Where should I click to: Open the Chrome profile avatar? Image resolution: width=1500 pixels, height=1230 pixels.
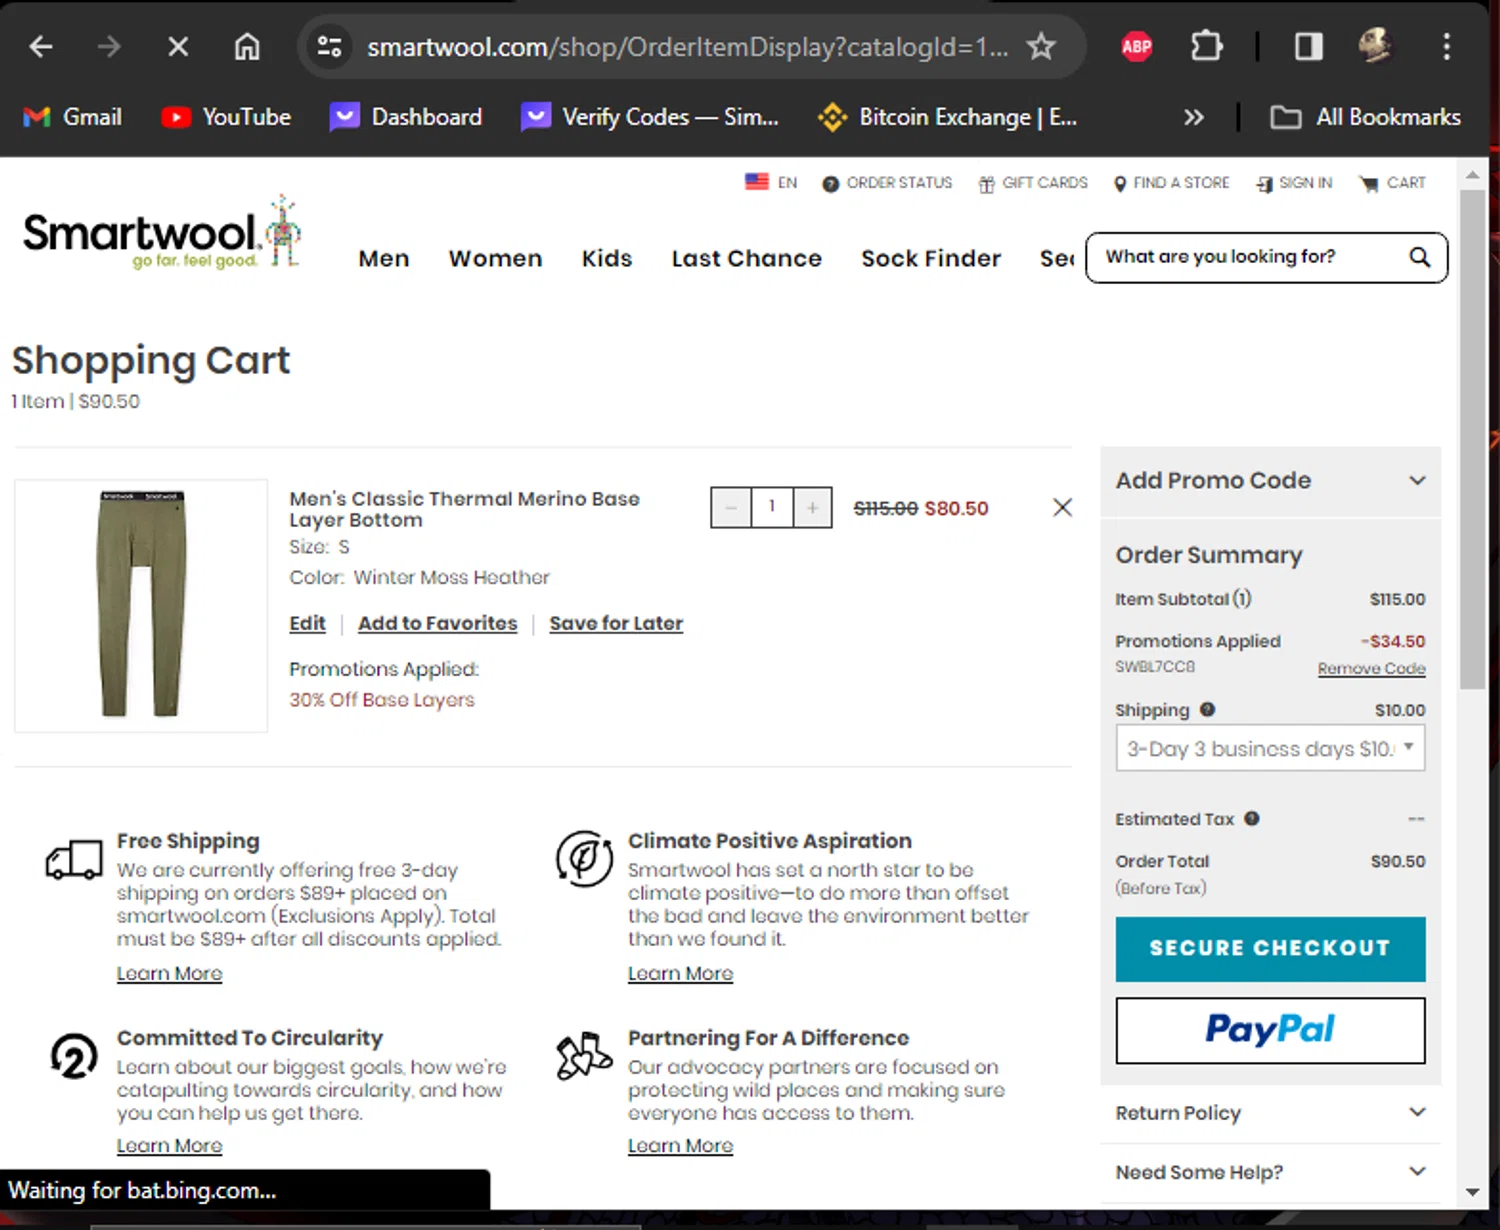click(x=1376, y=46)
